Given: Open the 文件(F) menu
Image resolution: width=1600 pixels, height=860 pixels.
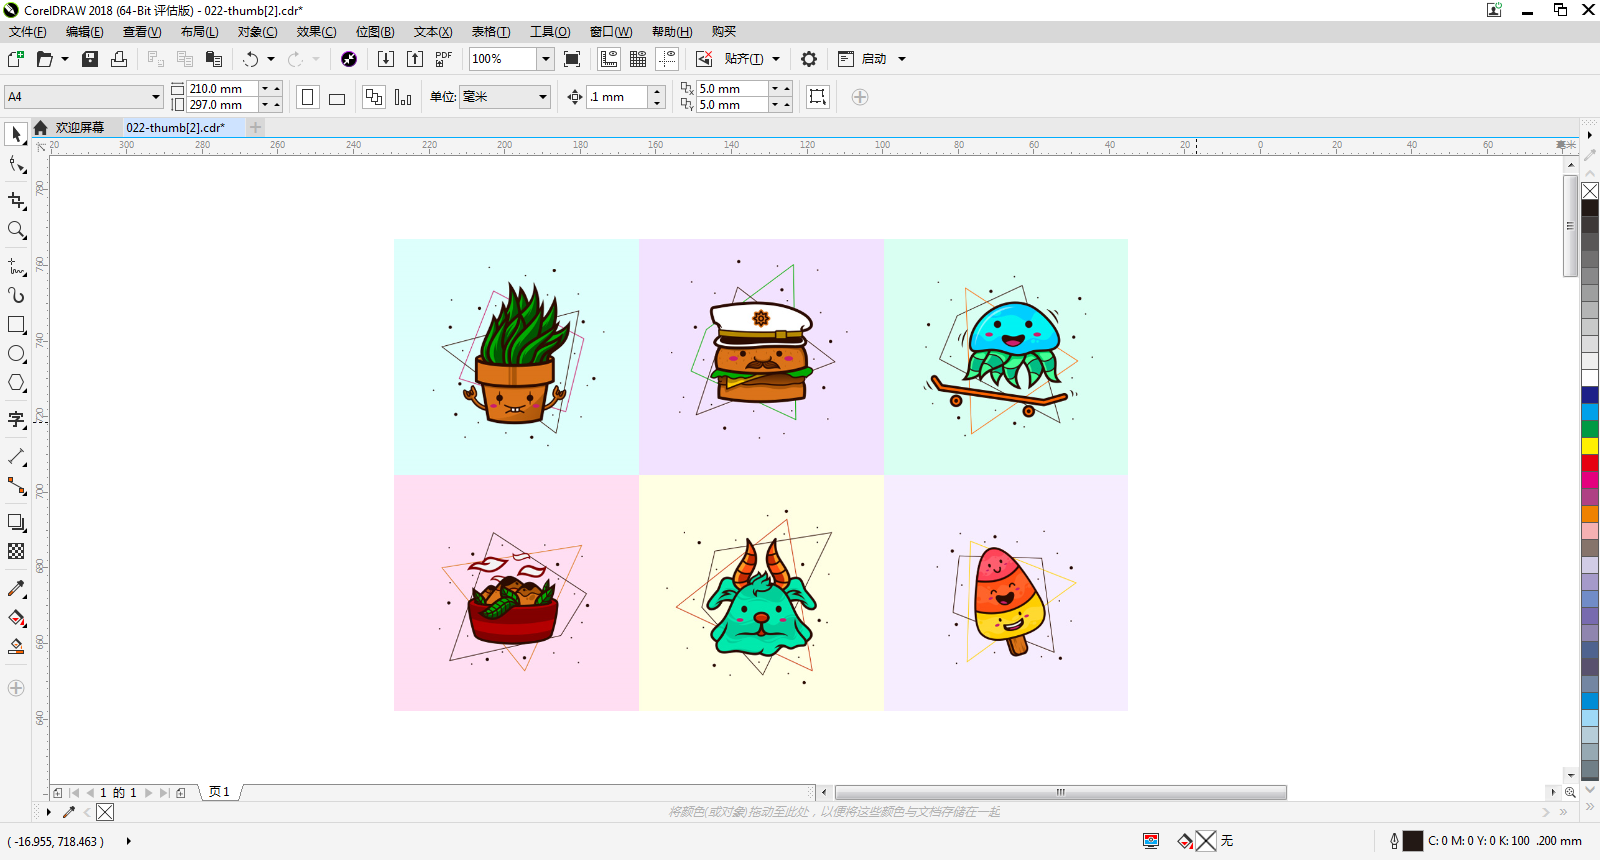Looking at the screenshot, I should [28, 32].
